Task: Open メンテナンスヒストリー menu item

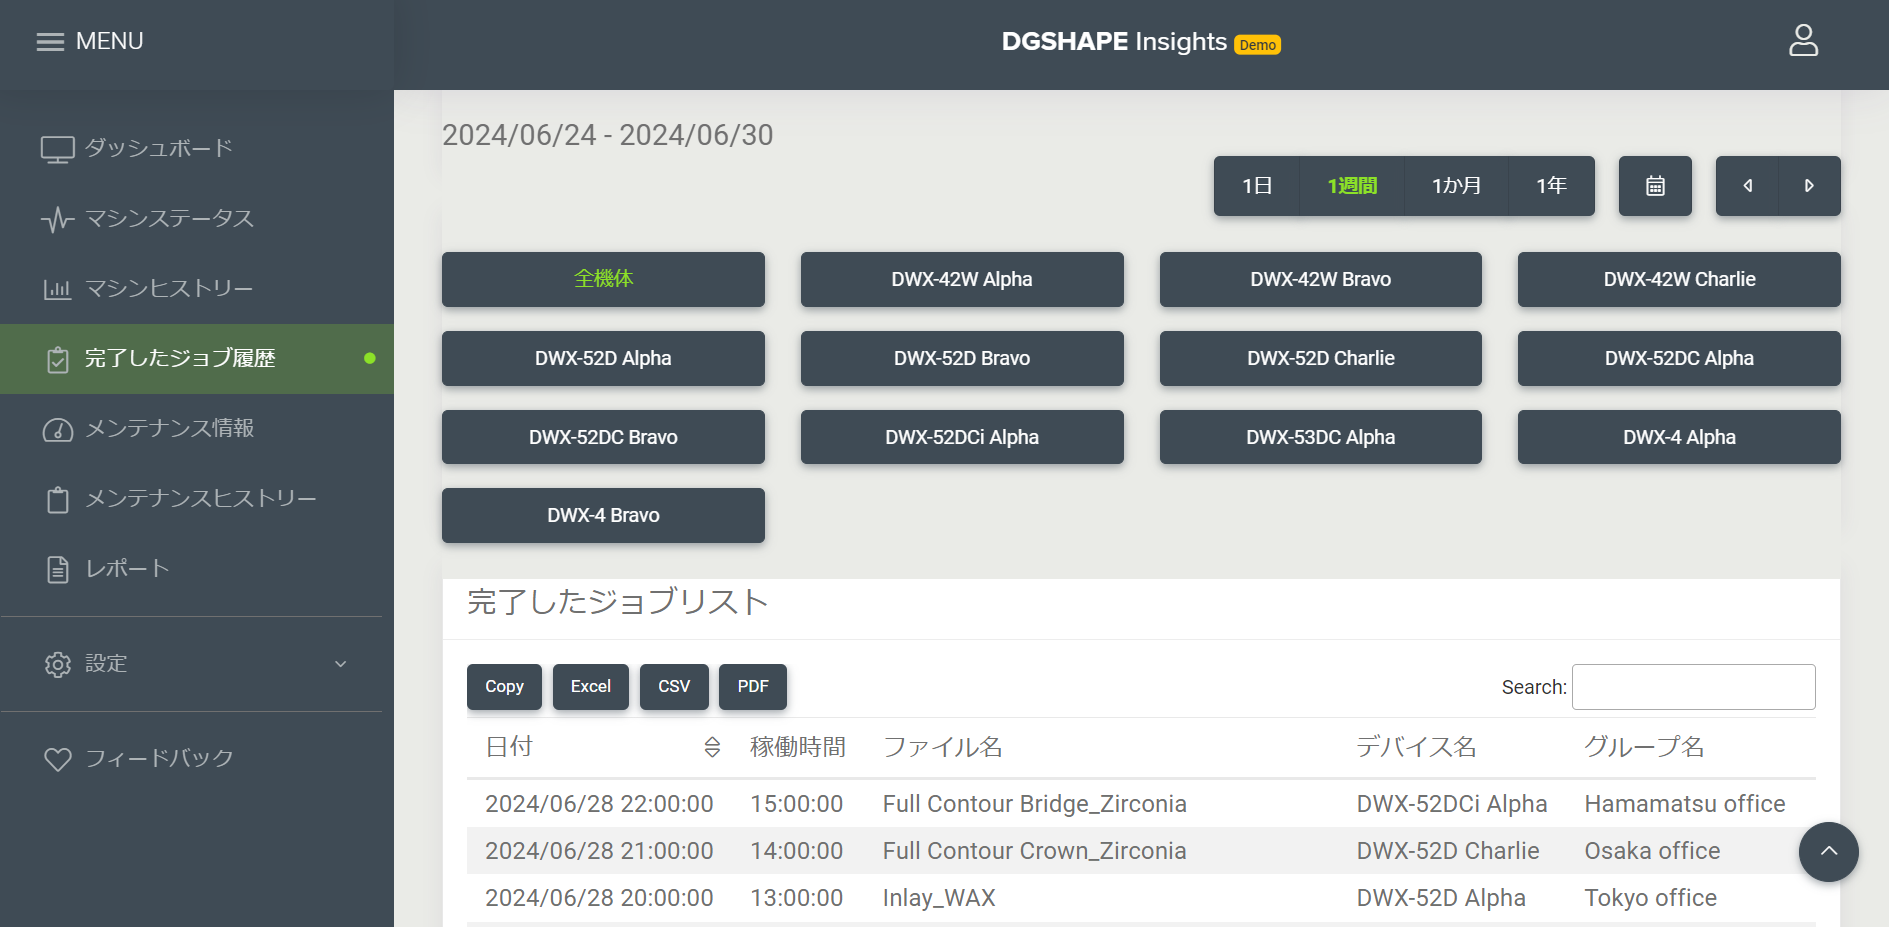Action: coord(197,499)
